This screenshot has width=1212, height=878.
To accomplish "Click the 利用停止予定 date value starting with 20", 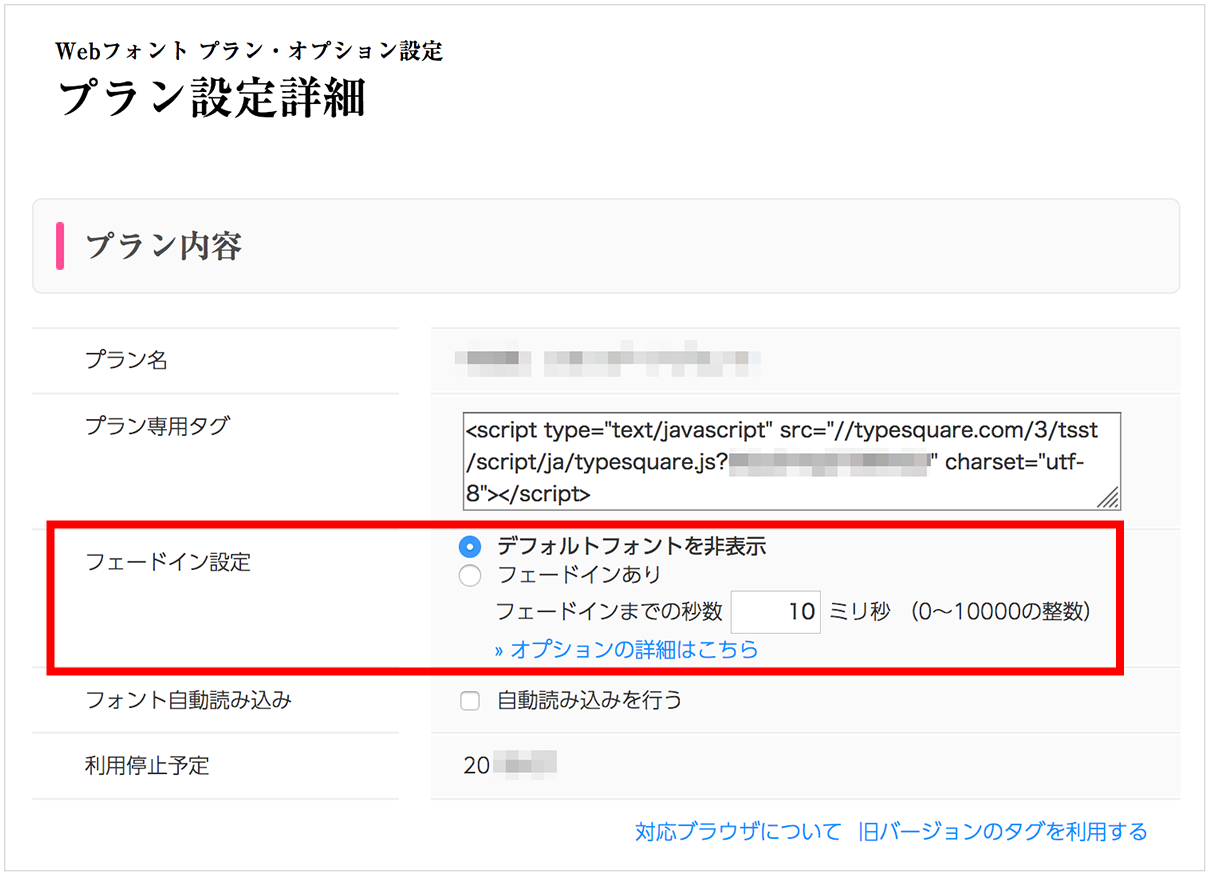I will coord(510,767).
